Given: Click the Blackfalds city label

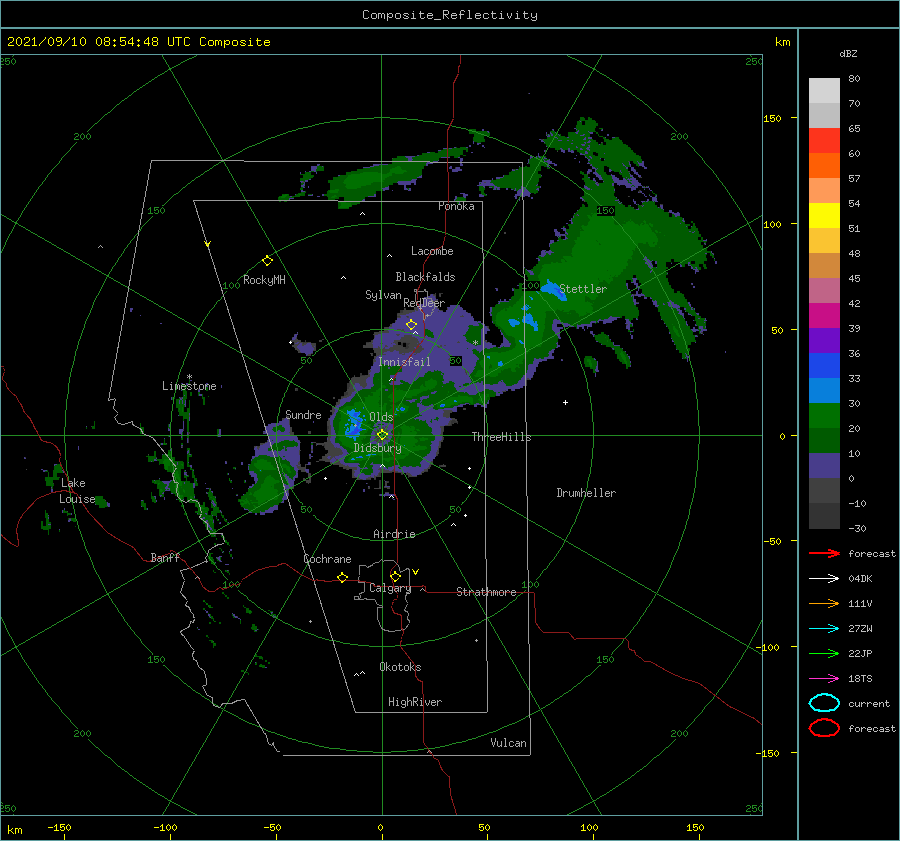Looking at the screenshot, I should [x=425, y=277].
